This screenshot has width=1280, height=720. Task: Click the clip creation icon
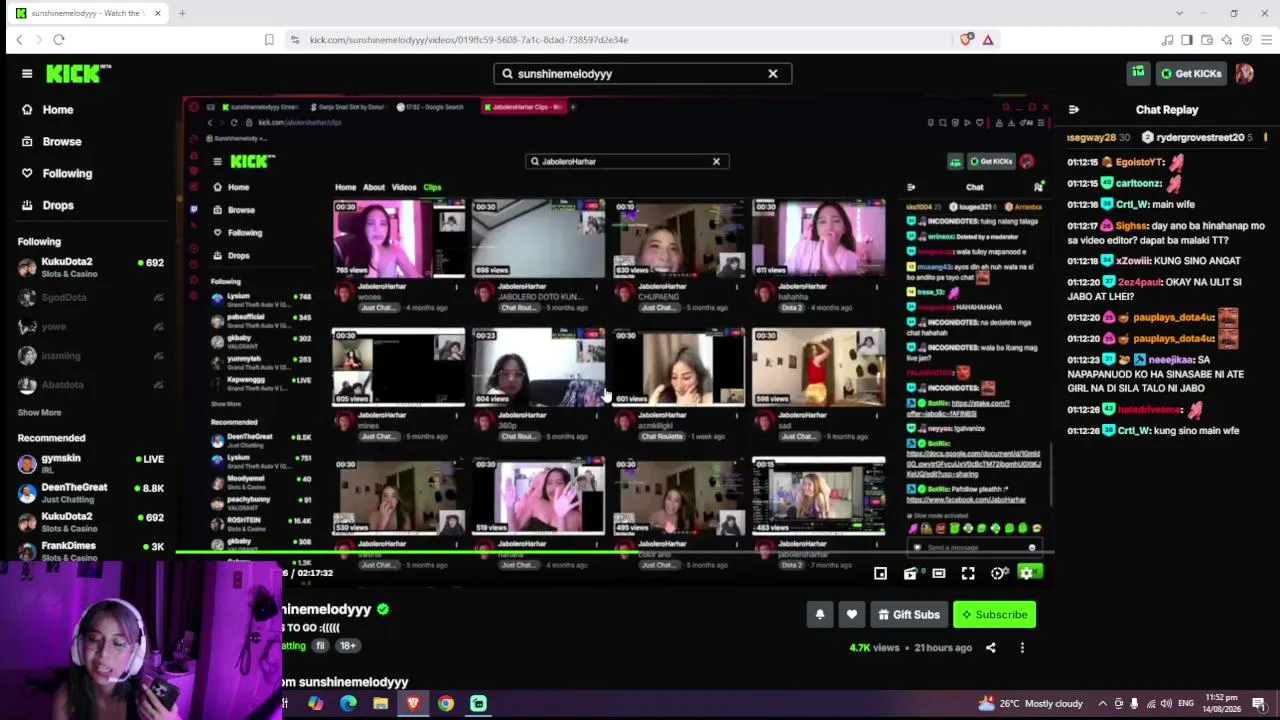910,574
